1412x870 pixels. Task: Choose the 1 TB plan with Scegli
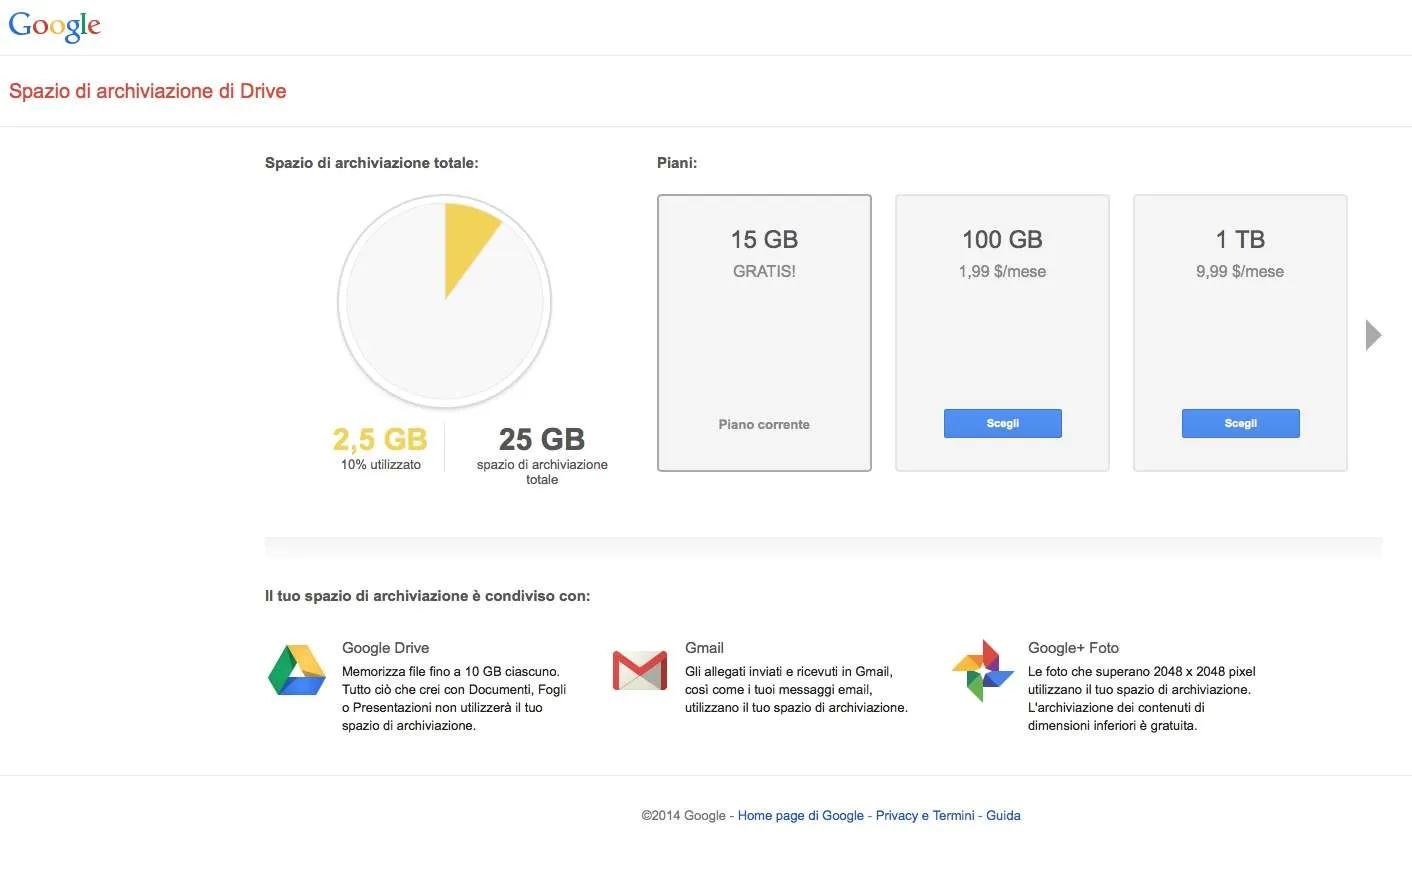(1241, 423)
